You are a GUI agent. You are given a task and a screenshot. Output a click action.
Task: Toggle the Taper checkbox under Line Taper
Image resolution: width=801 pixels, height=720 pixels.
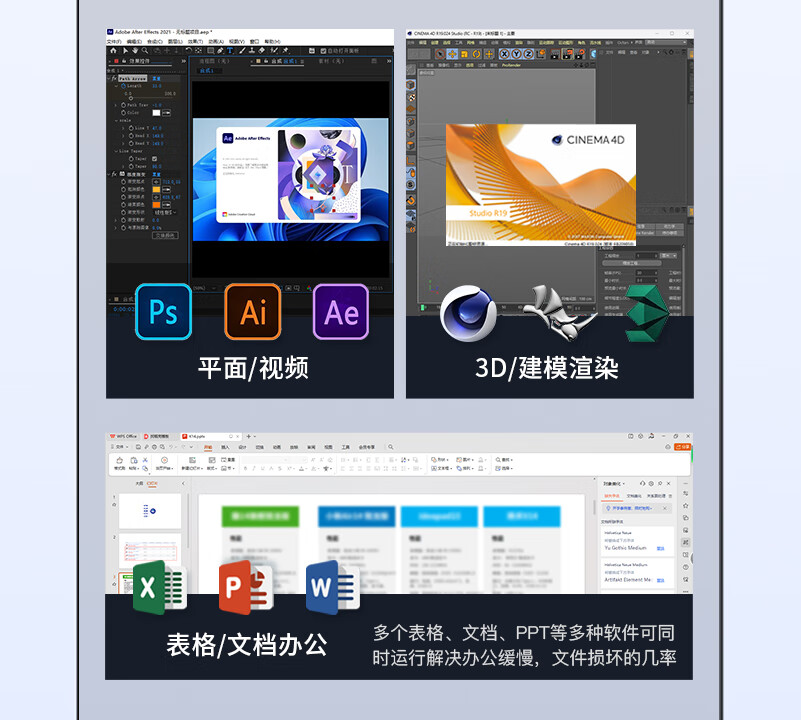pos(155,158)
